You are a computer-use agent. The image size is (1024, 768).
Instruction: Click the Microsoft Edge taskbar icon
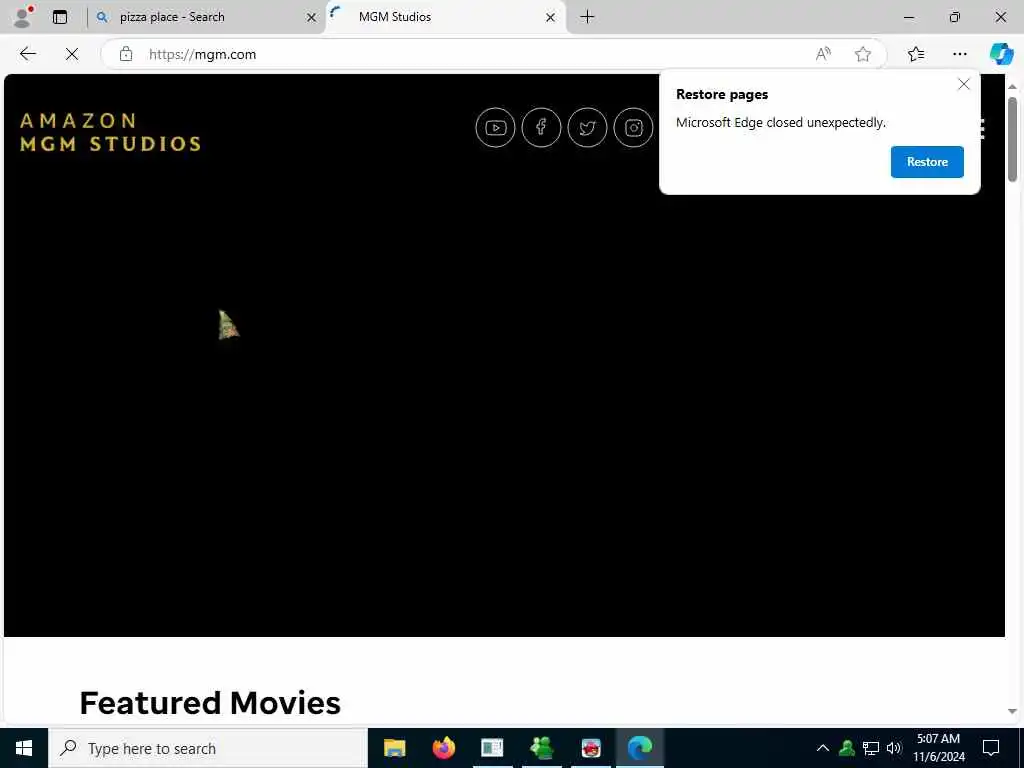point(640,748)
